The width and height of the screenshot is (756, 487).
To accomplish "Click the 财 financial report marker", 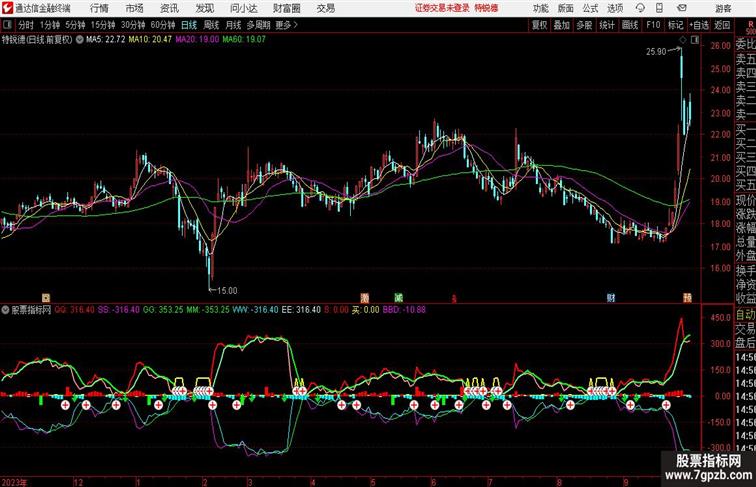I will pyautogui.click(x=611, y=298).
